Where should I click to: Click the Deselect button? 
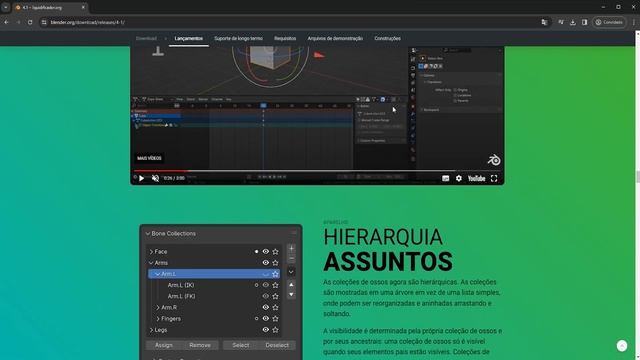click(x=277, y=345)
